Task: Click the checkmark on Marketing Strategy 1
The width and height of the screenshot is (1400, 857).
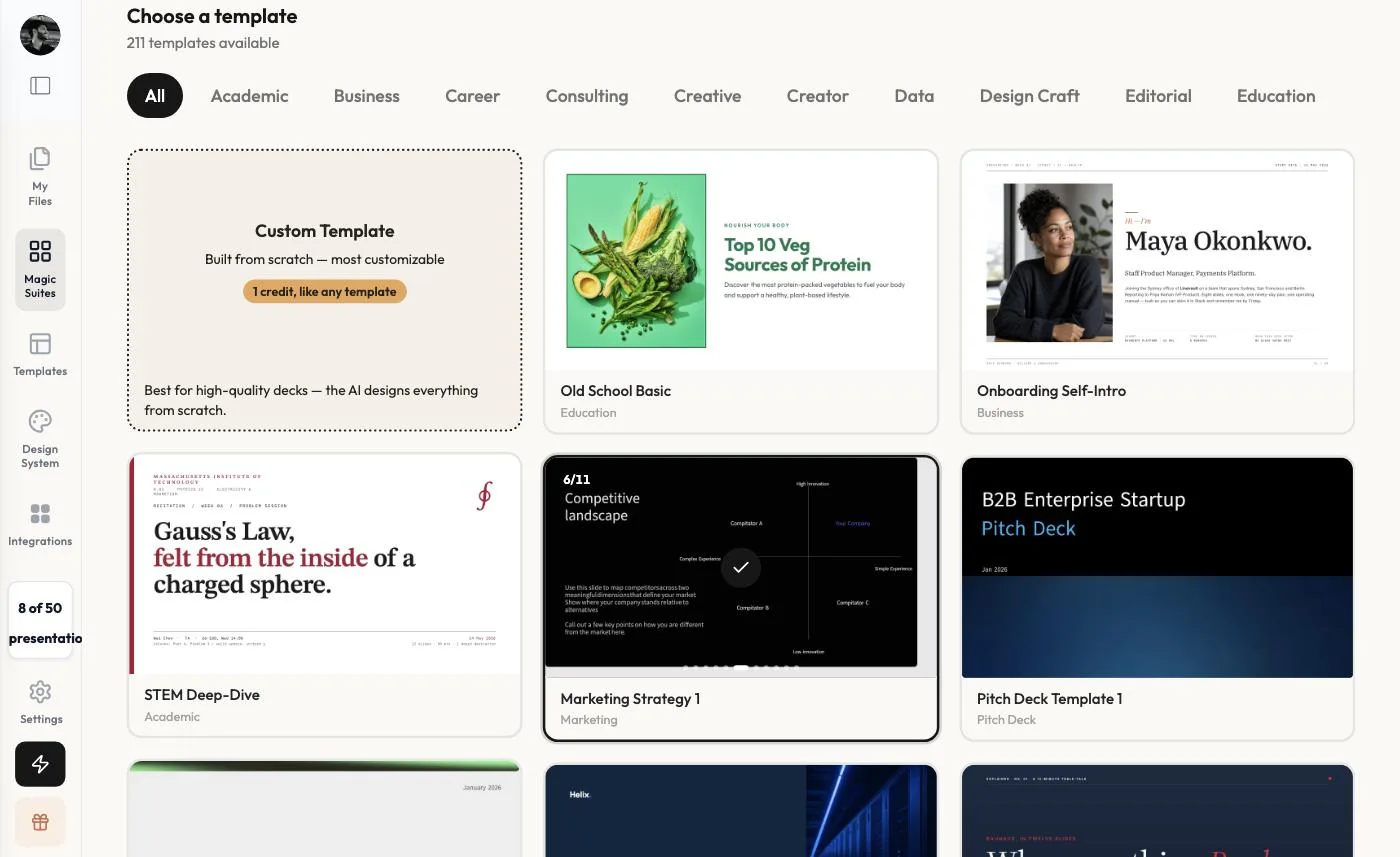Action: 740,567
